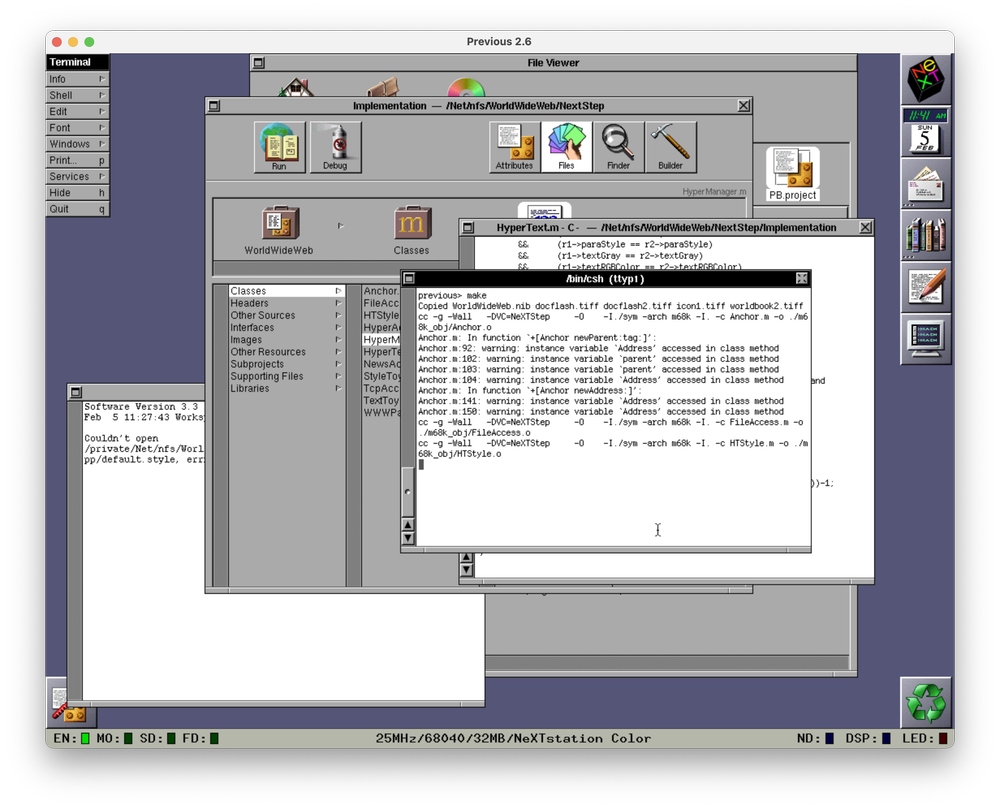Select the Classes briefcase icon
Screen dimensions: 1000x808
[412, 223]
